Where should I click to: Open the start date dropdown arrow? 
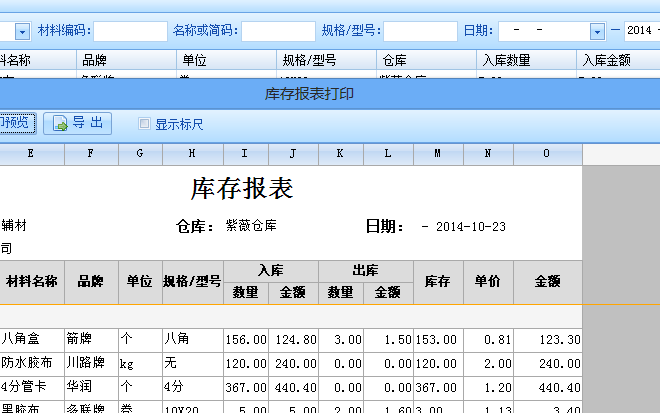(x=597, y=32)
